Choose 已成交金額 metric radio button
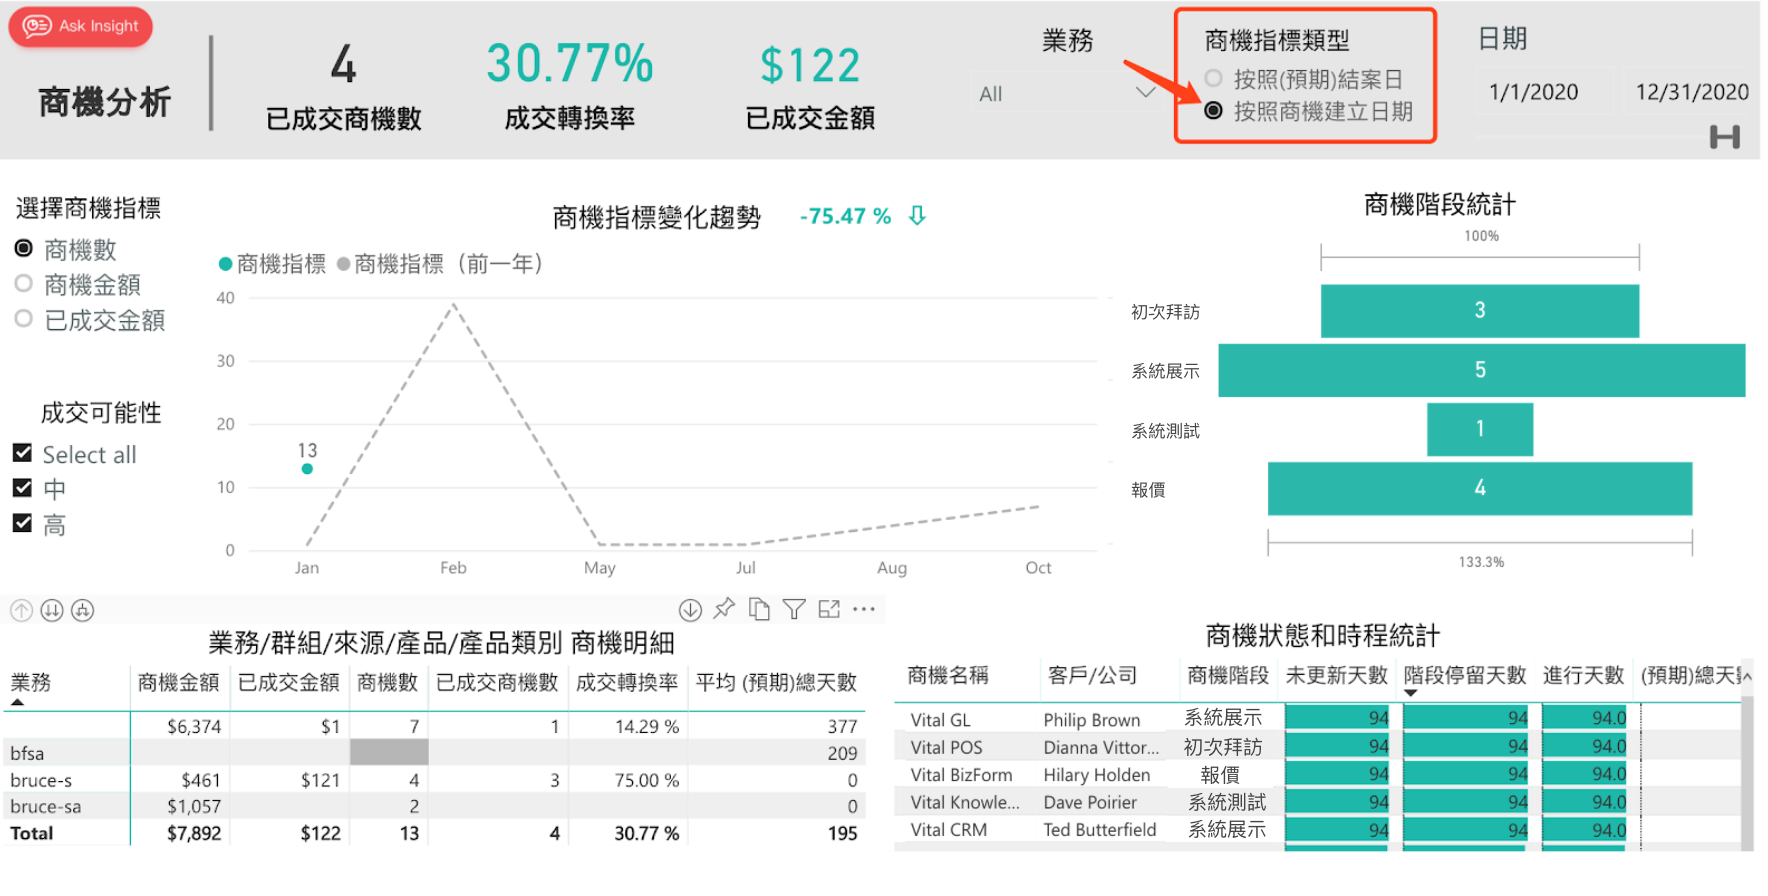This screenshot has height=896, width=1768. point(24,319)
